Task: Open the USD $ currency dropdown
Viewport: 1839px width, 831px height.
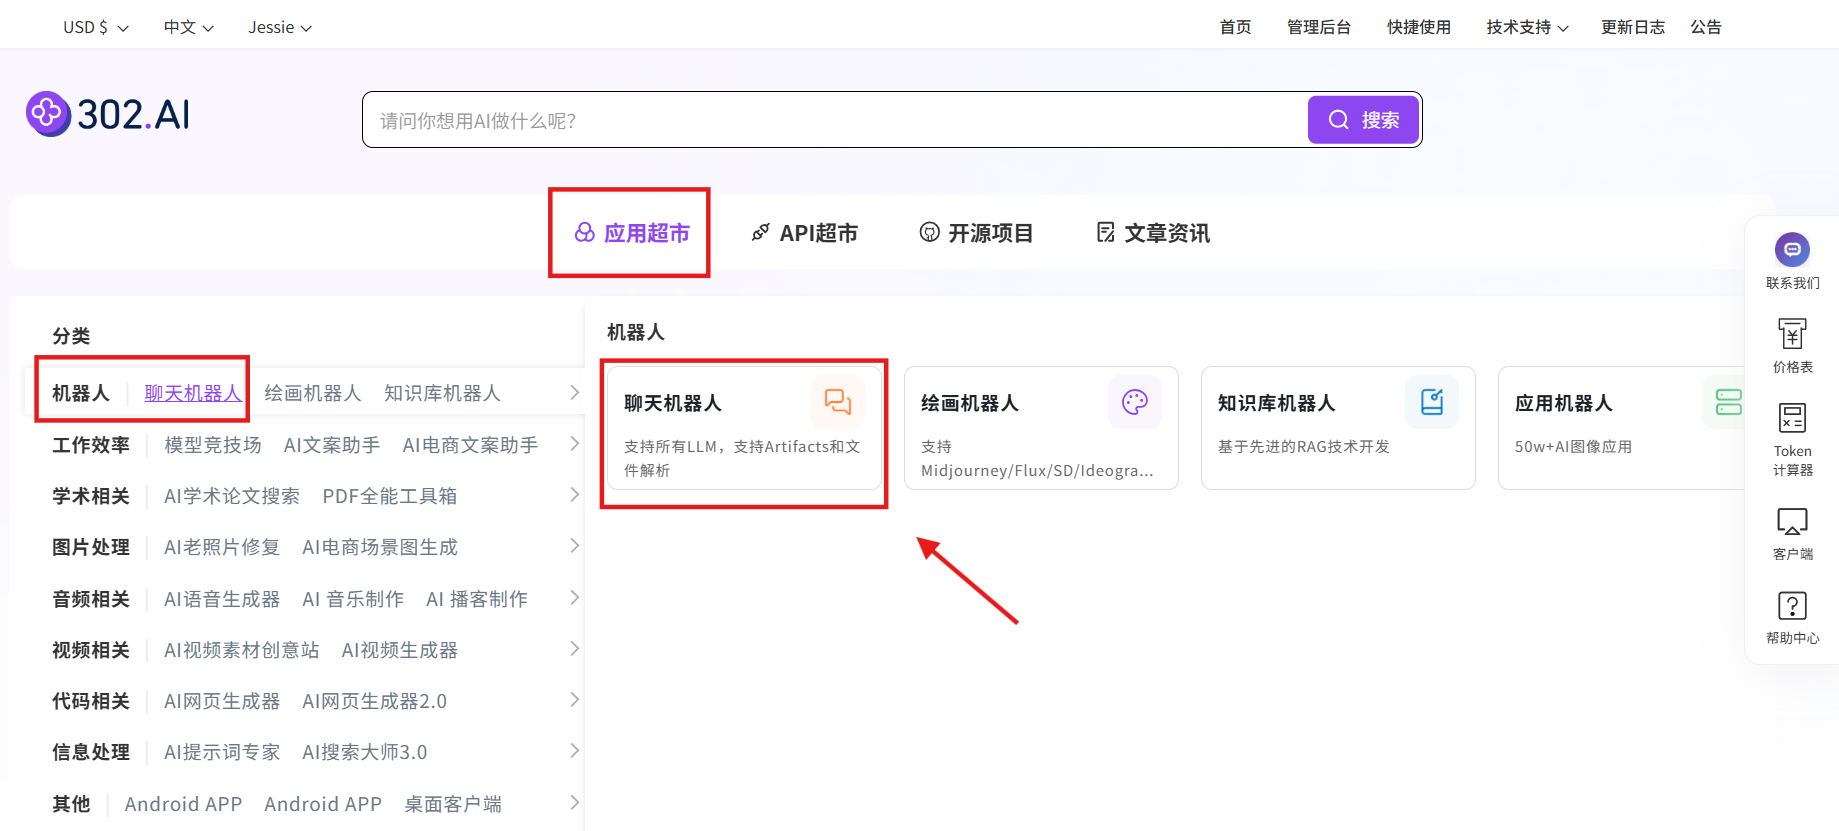Action: [x=96, y=27]
